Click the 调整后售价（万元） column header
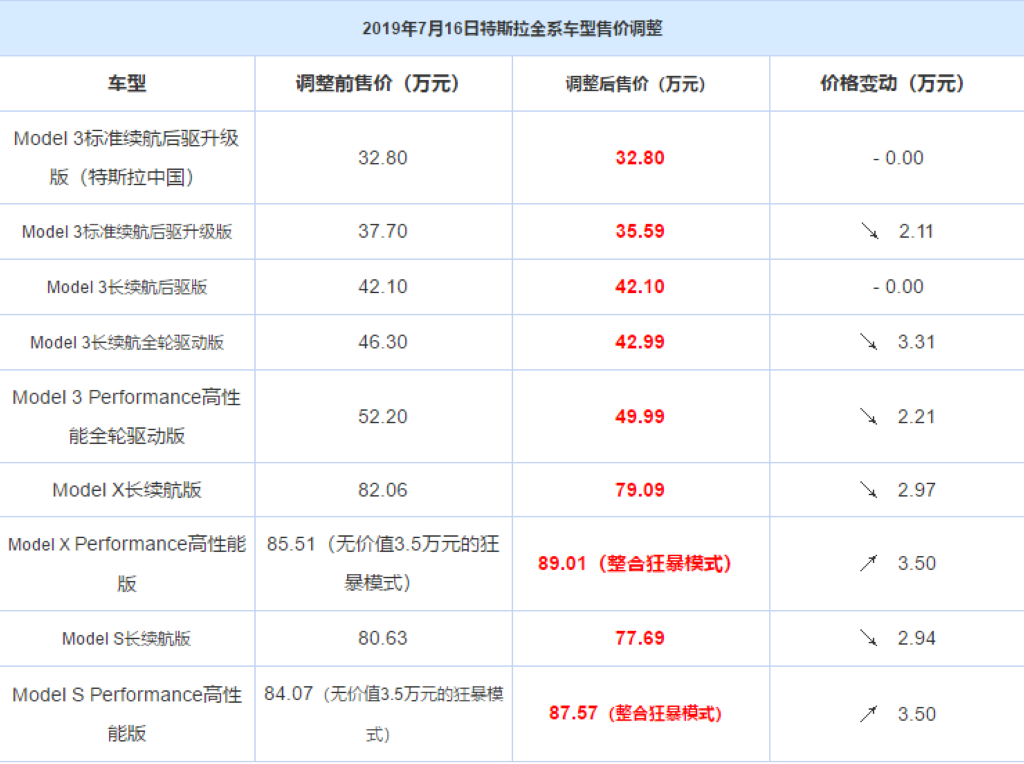1024x764 pixels. 635,84
